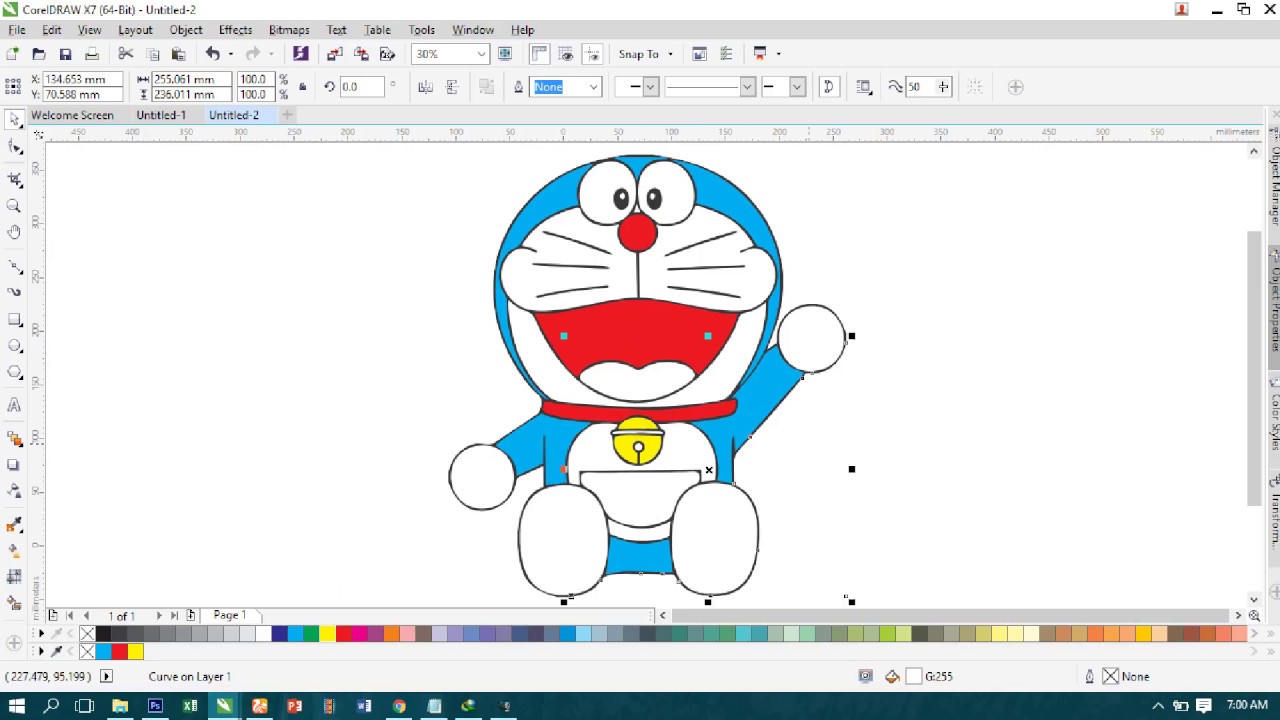Choose the Pan hand tool
The width and height of the screenshot is (1280, 720).
pos(14,232)
